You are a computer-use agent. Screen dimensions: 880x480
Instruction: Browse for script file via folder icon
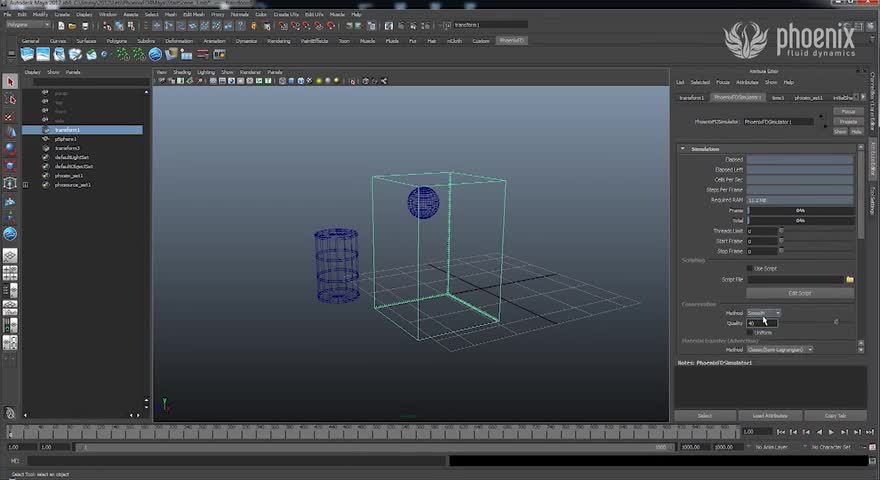(850, 280)
